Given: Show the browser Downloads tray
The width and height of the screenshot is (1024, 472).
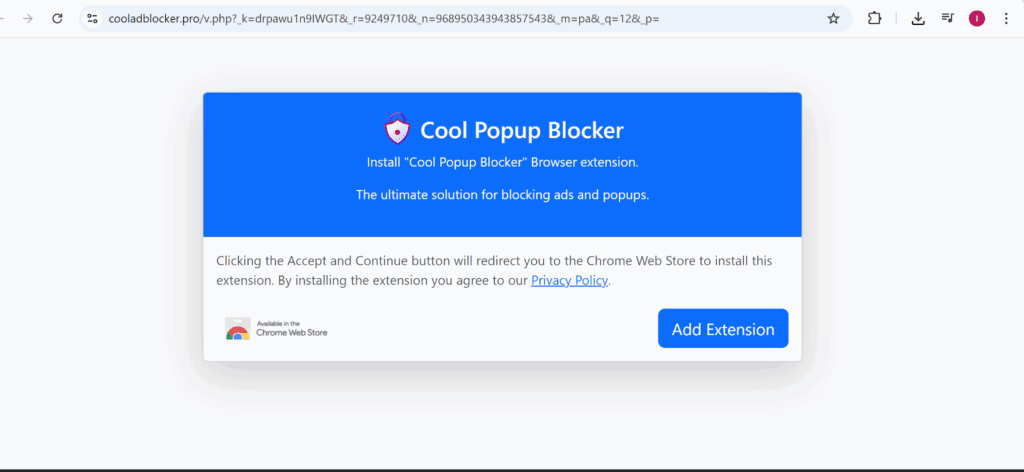Looking at the screenshot, I should point(918,18).
